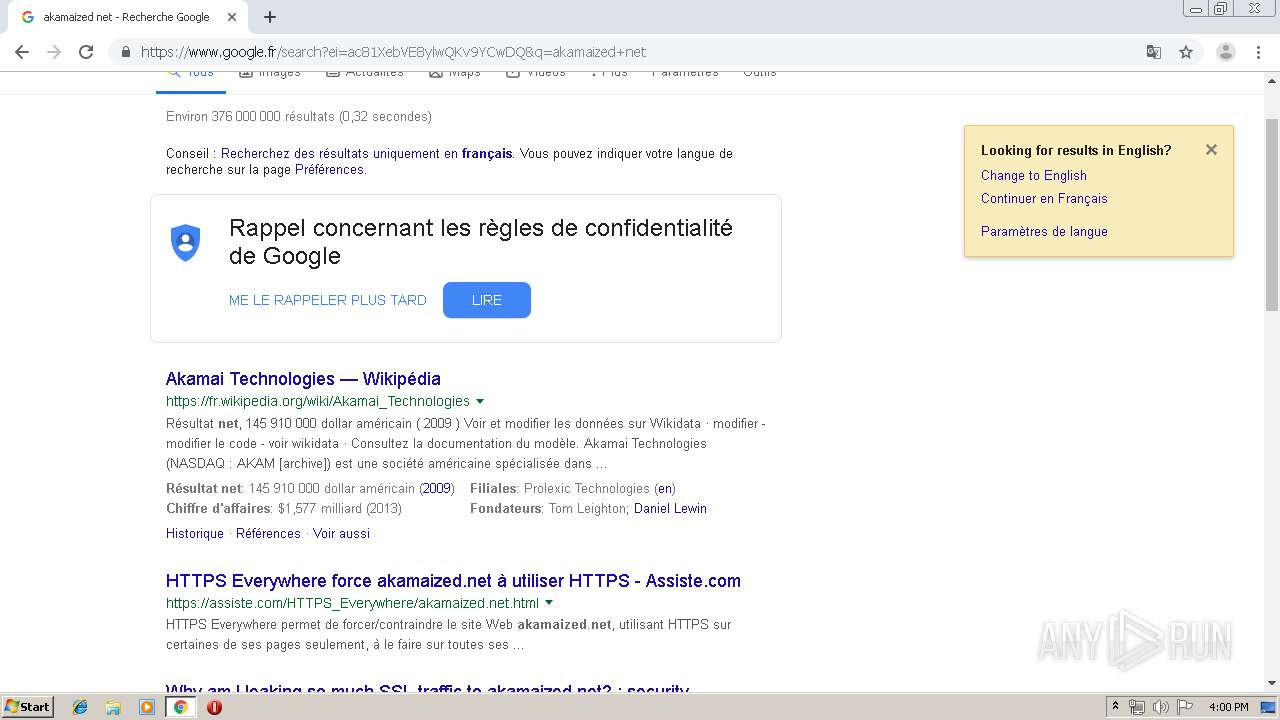The height and width of the screenshot is (720, 1280).
Task: Open Chrome three-dot menu
Action: 1258,52
